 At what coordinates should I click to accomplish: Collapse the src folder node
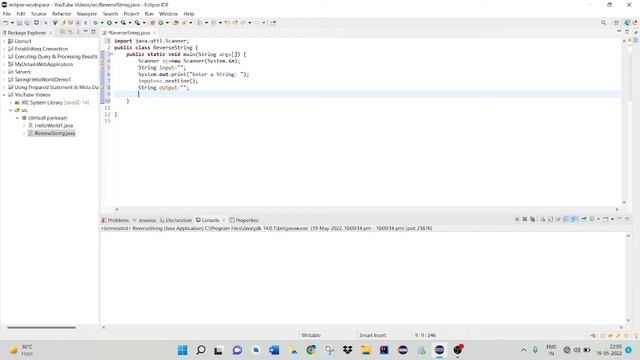(11, 110)
